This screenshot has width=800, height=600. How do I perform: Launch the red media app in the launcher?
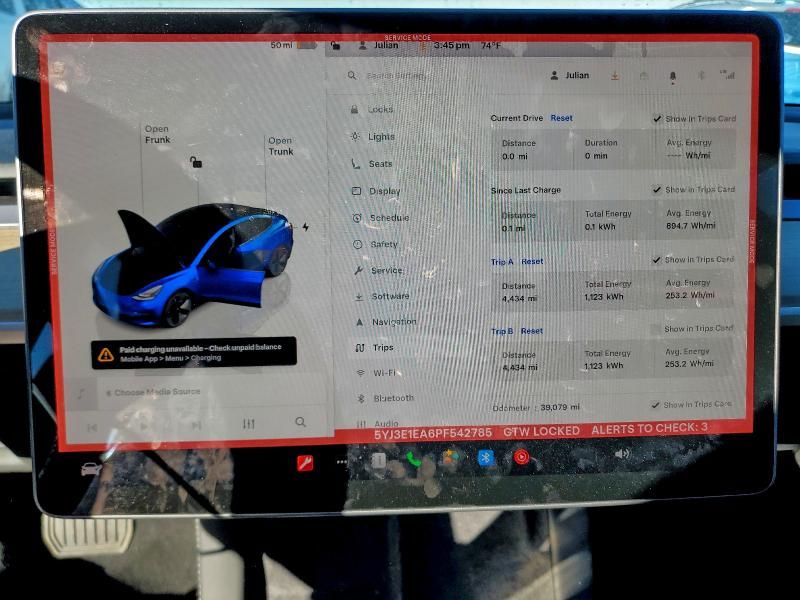pos(522,457)
